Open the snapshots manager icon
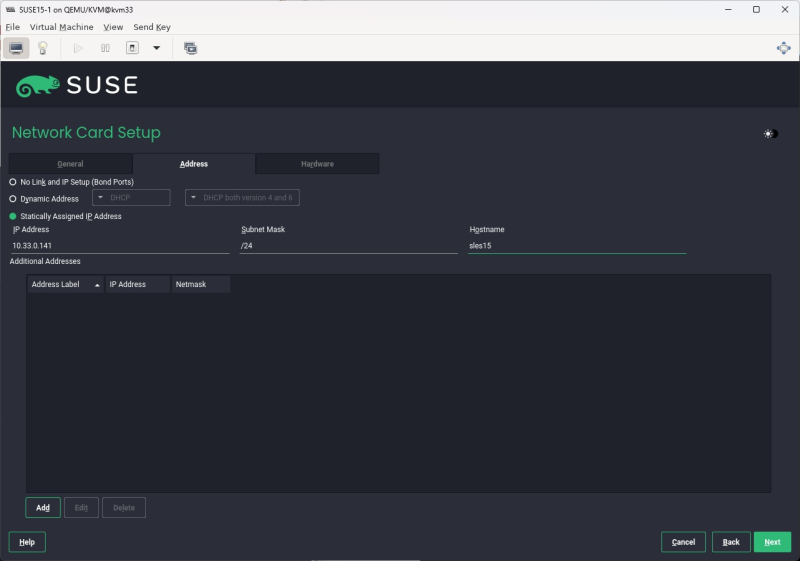 pos(190,48)
